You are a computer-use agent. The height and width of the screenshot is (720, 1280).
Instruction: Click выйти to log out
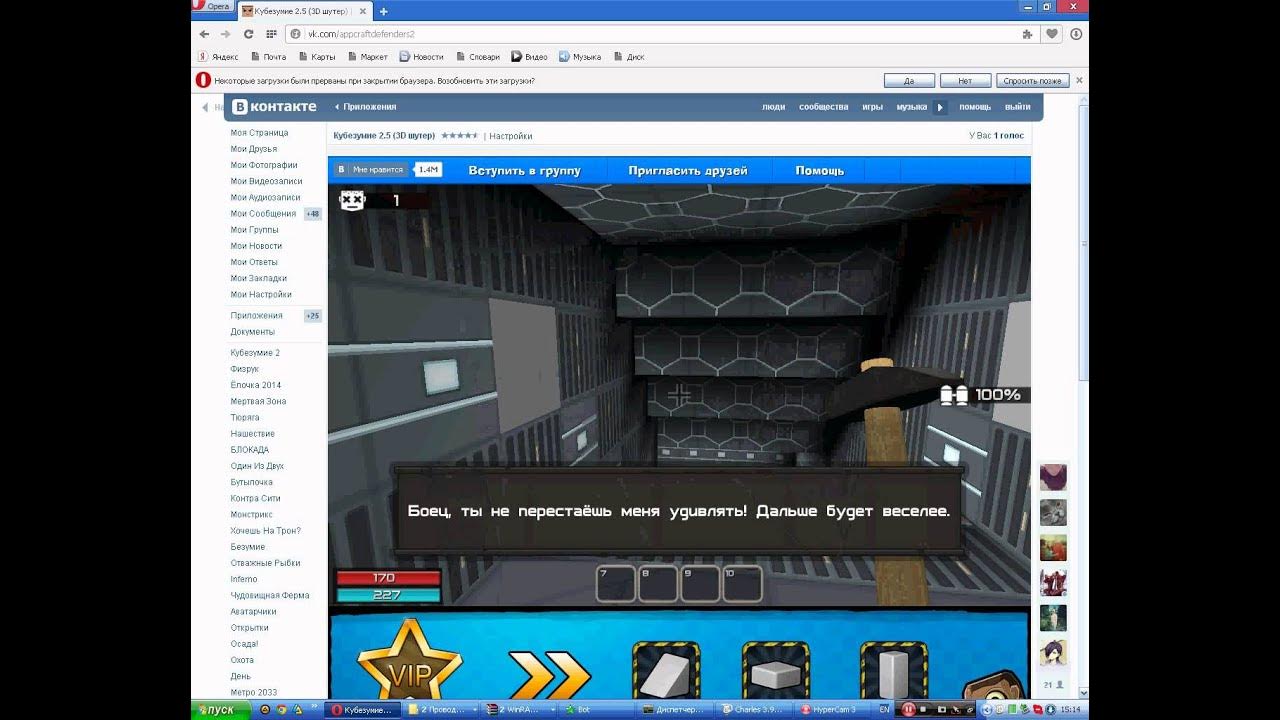[1017, 107]
